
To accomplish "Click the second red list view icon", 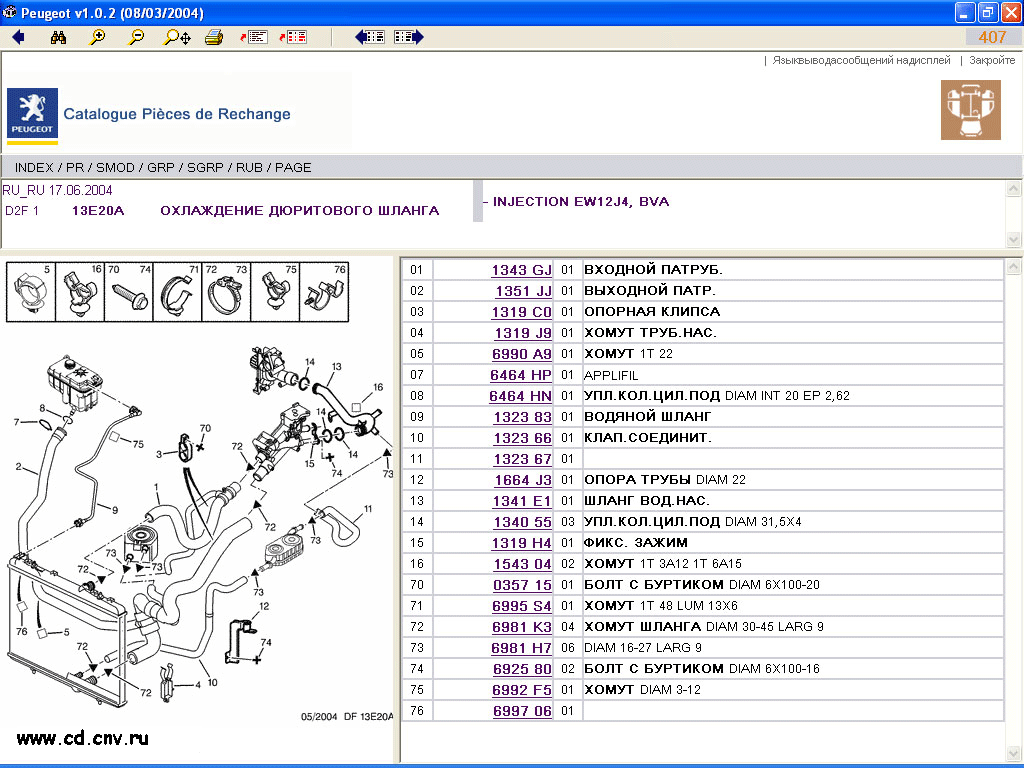I will pos(293,37).
